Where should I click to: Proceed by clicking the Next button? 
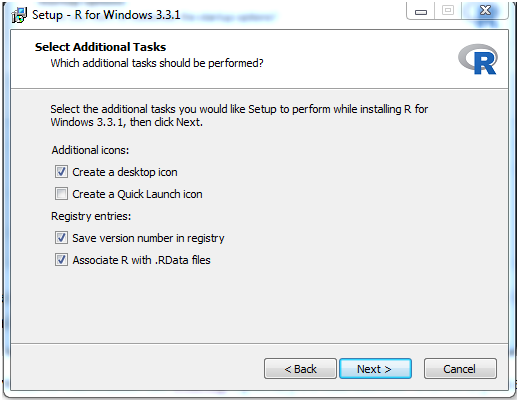tap(375, 369)
